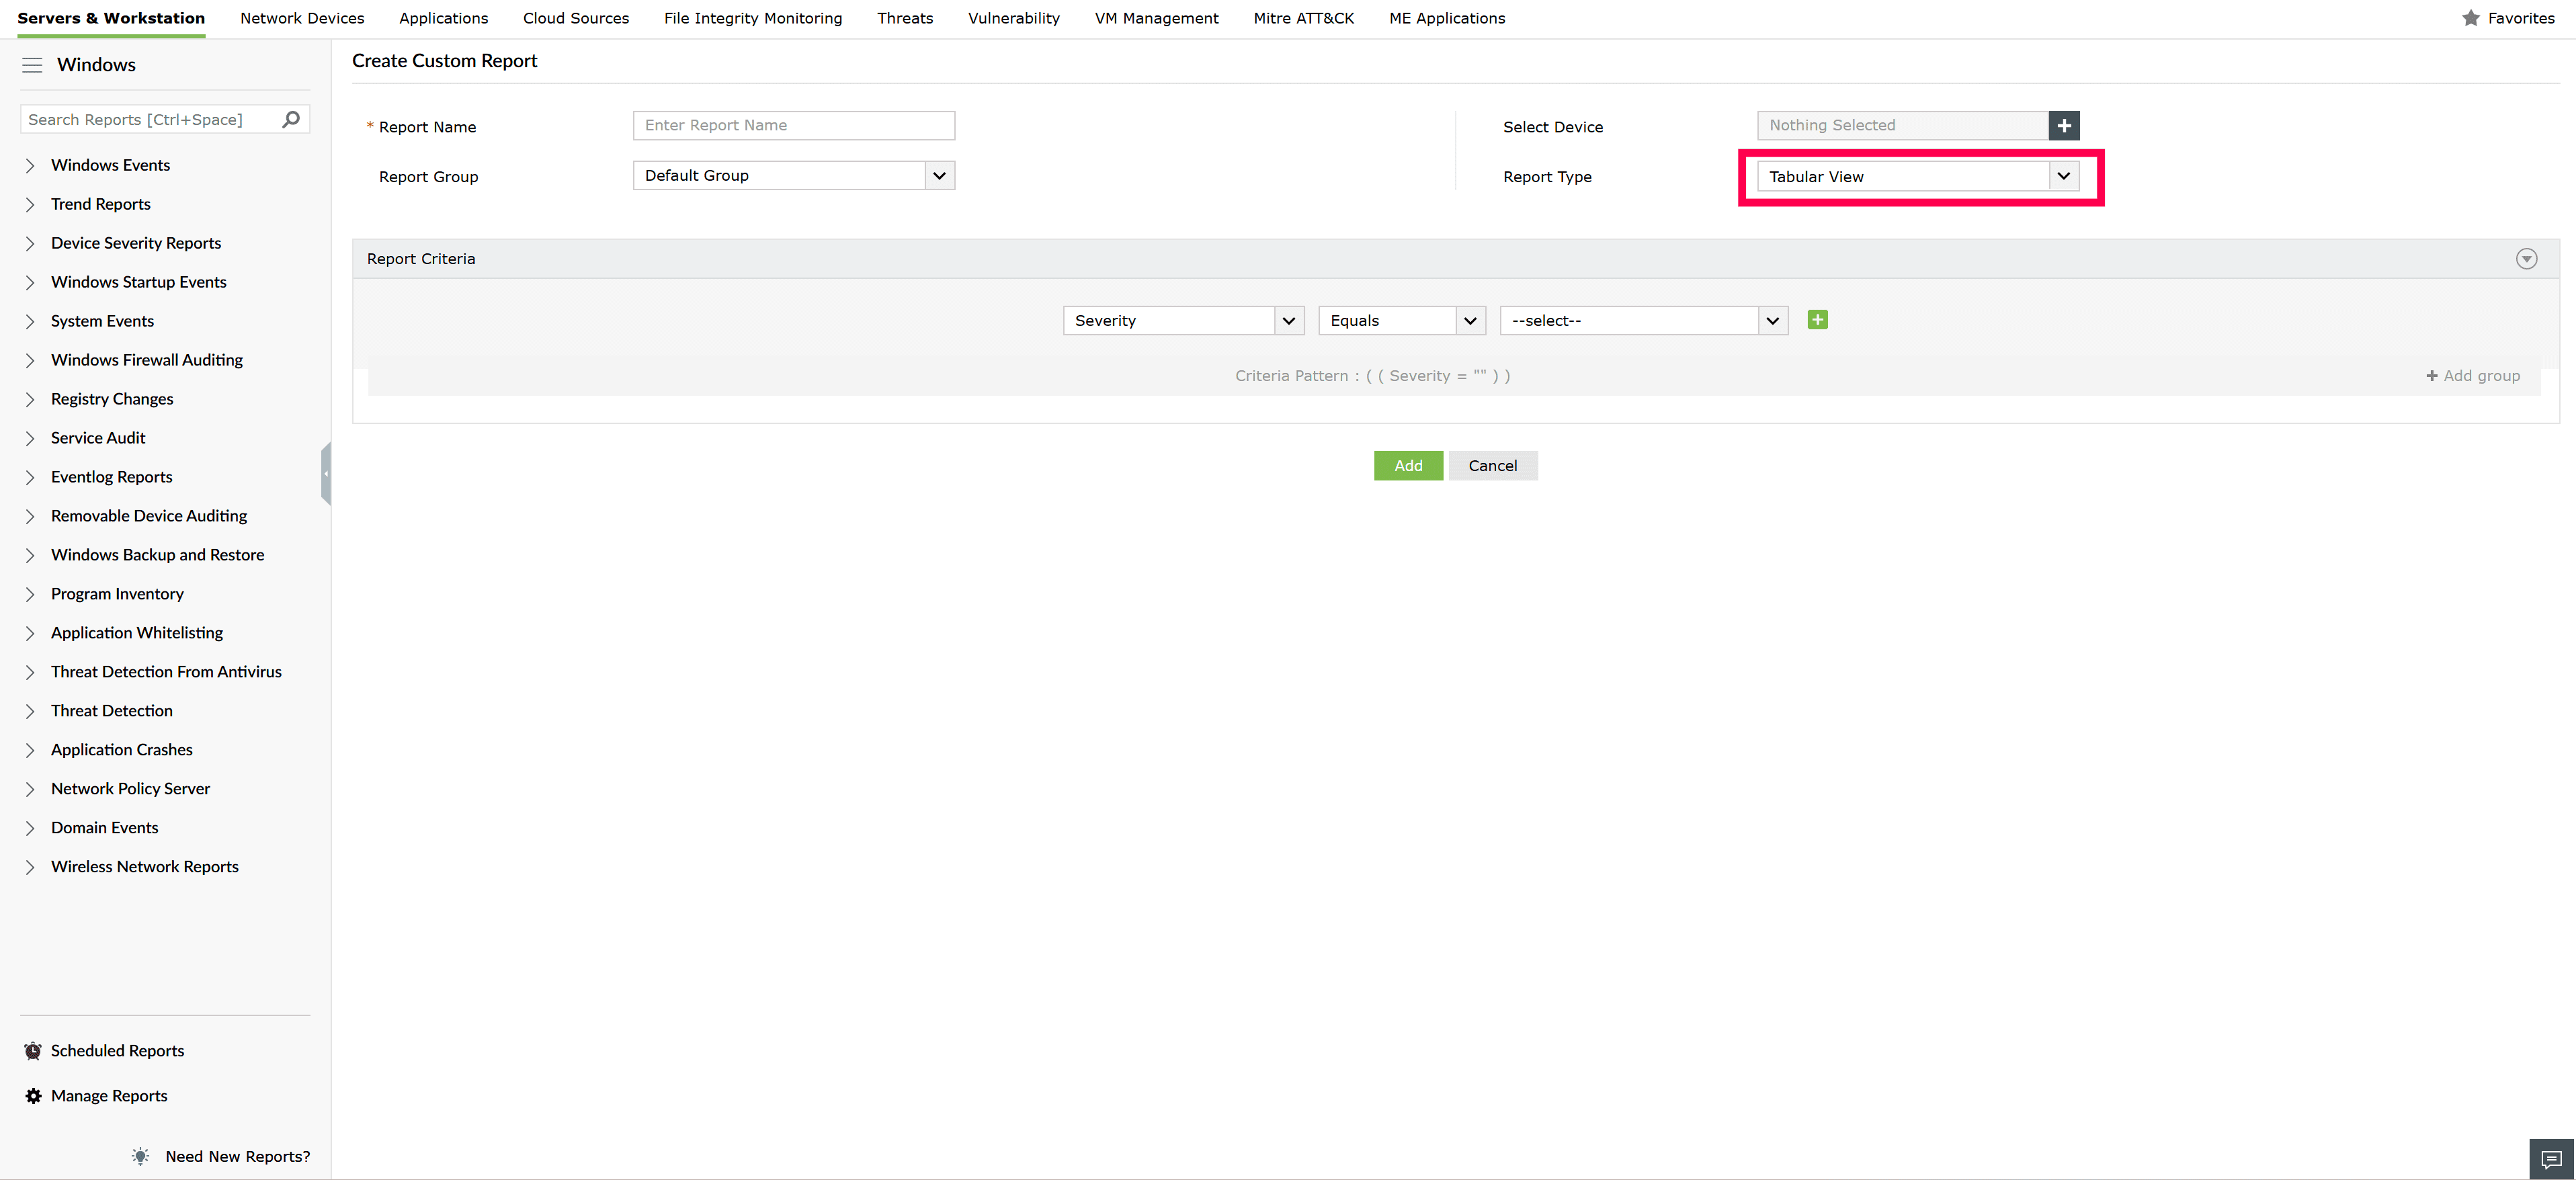Click the Favorites star icon
Screen dimensions: 2576x1180
(2471, 18)
